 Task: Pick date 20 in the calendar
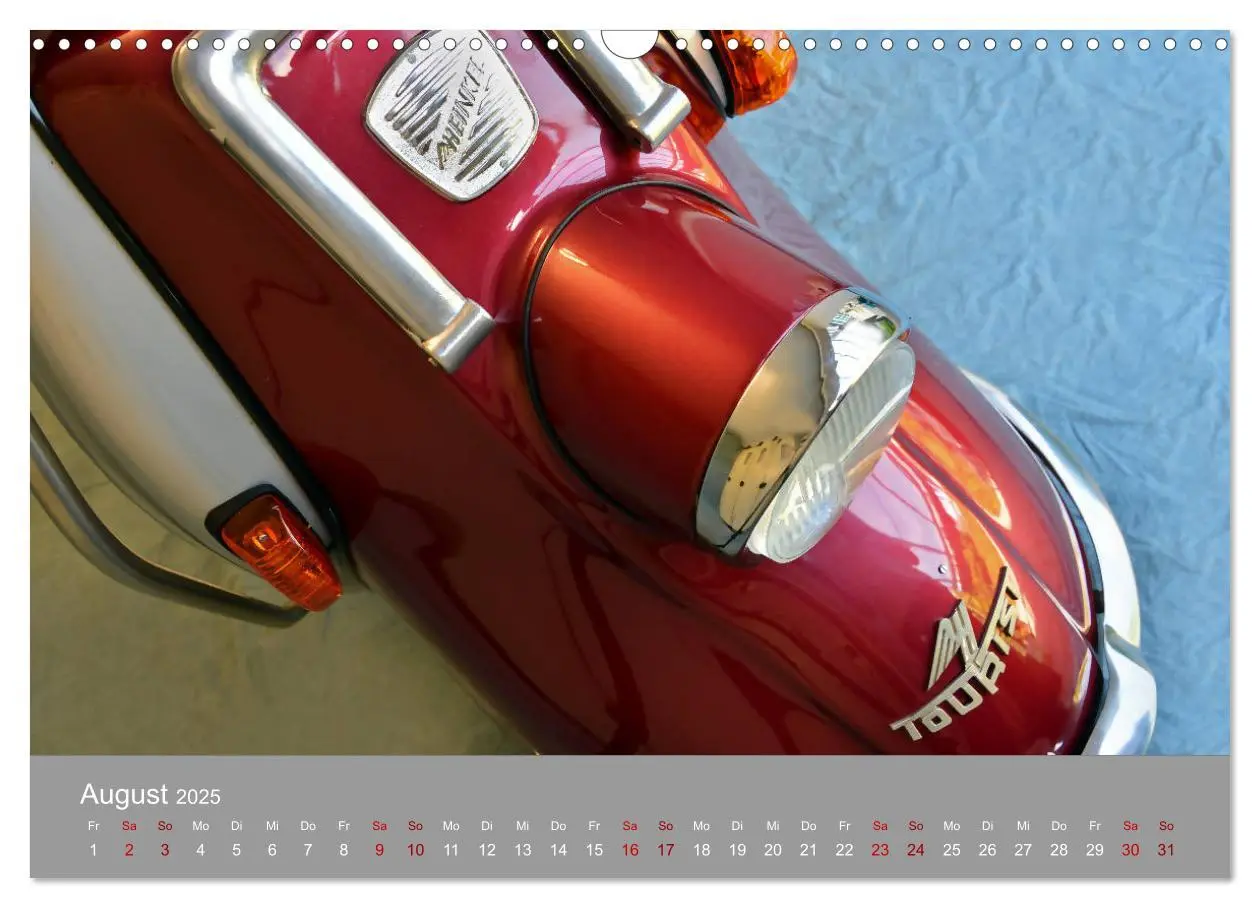coord(773,850)
